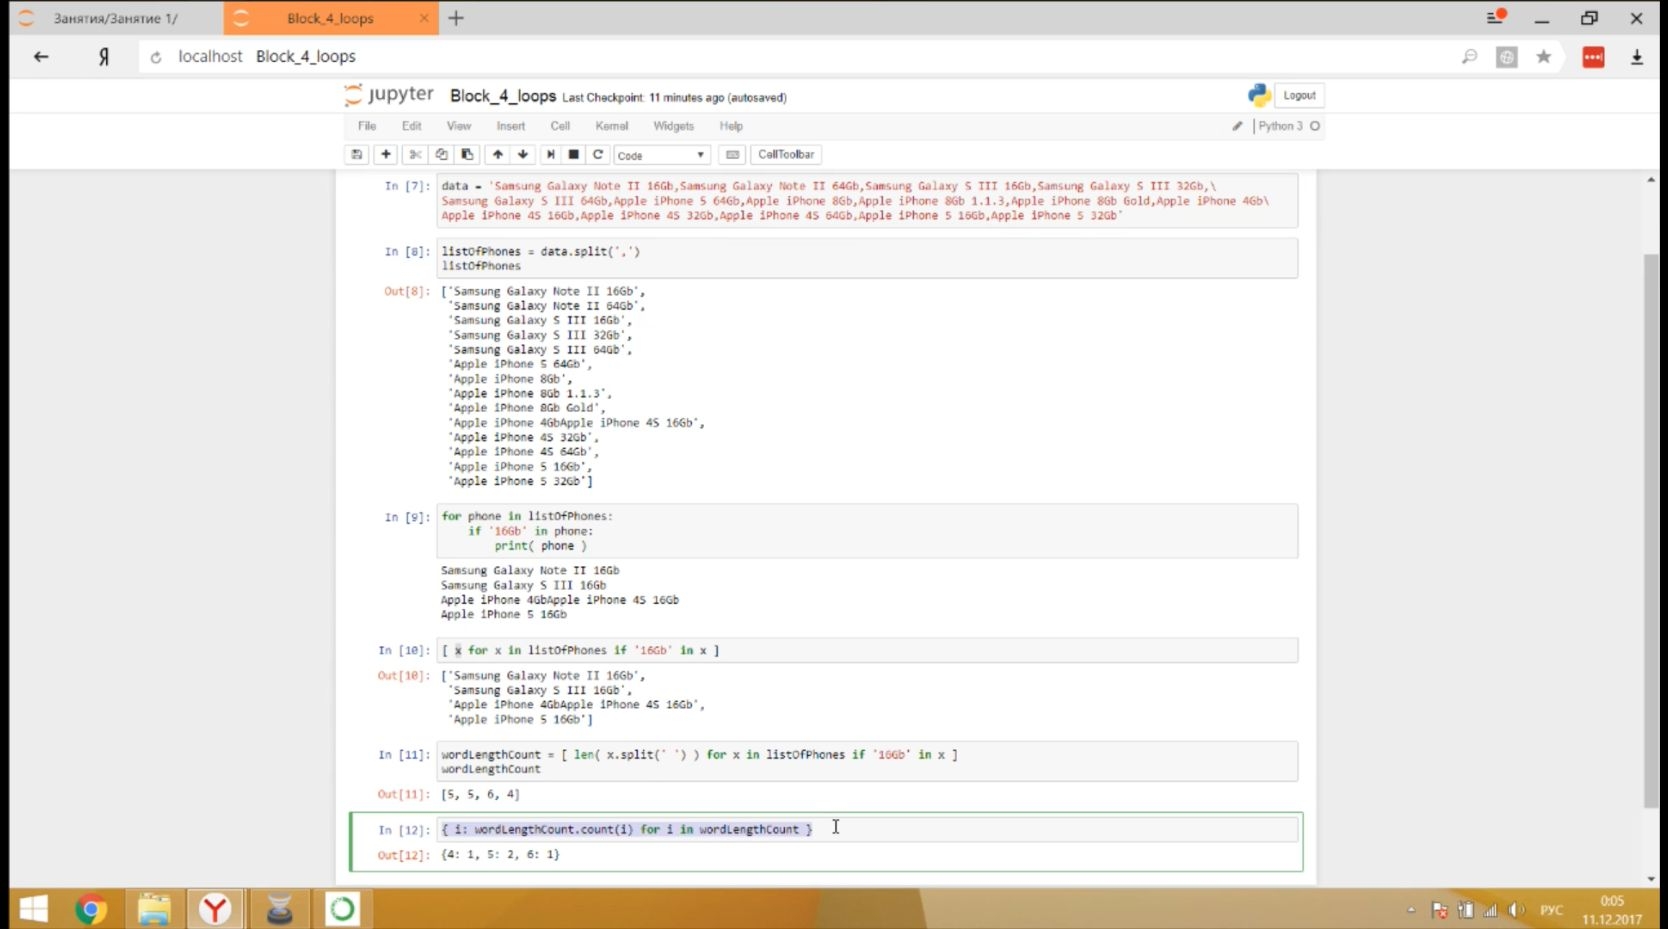The width and height of the screenshot is (1668, 929).
Task: Rename notebook by clicking the Block_4_loops title
Action: (x=503, y=96)
